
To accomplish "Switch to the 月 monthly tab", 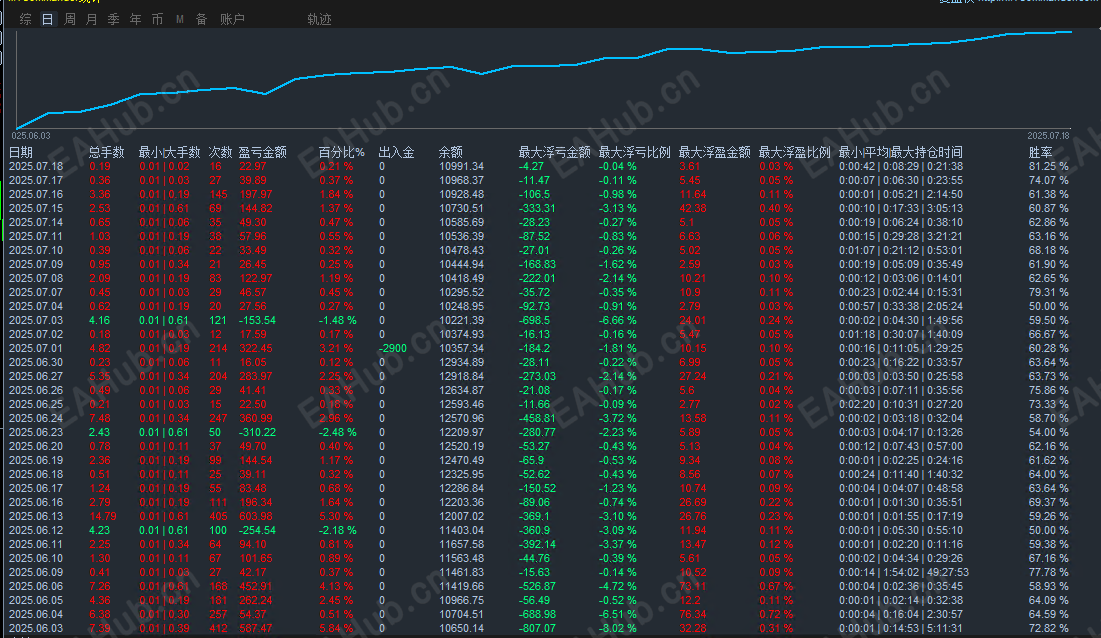I will (x=91, y=19).
